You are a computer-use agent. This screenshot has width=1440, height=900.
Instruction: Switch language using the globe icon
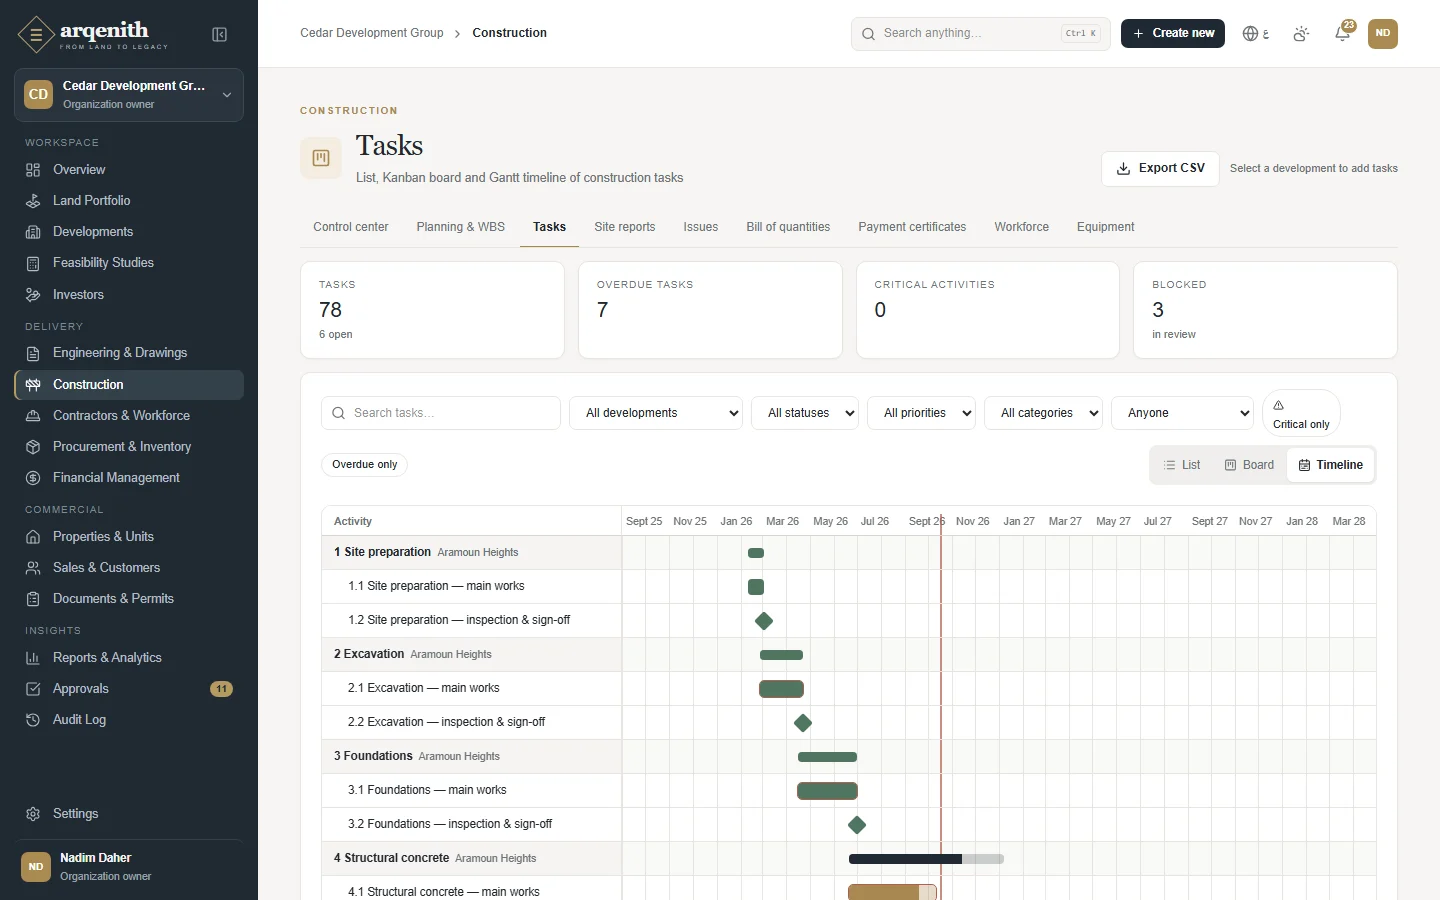coord(1255,34)
